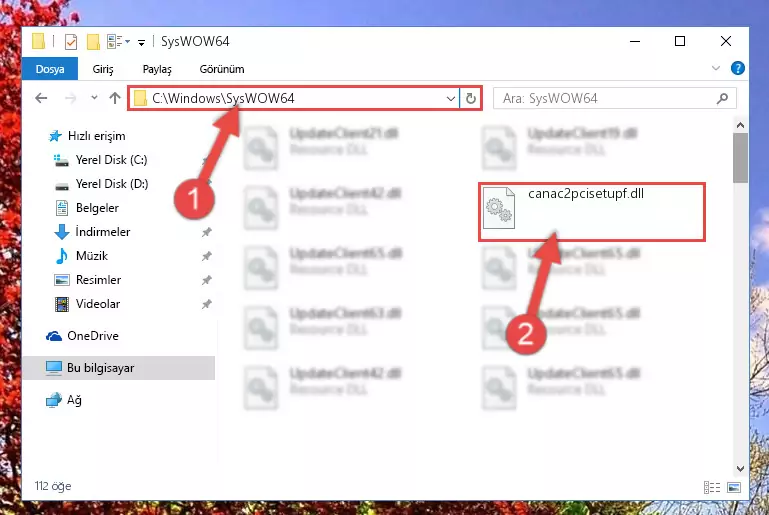The width and height of the screenshot is (769, 515).
Task: Switch to large icons view in status bar
Action: [734, 487]
